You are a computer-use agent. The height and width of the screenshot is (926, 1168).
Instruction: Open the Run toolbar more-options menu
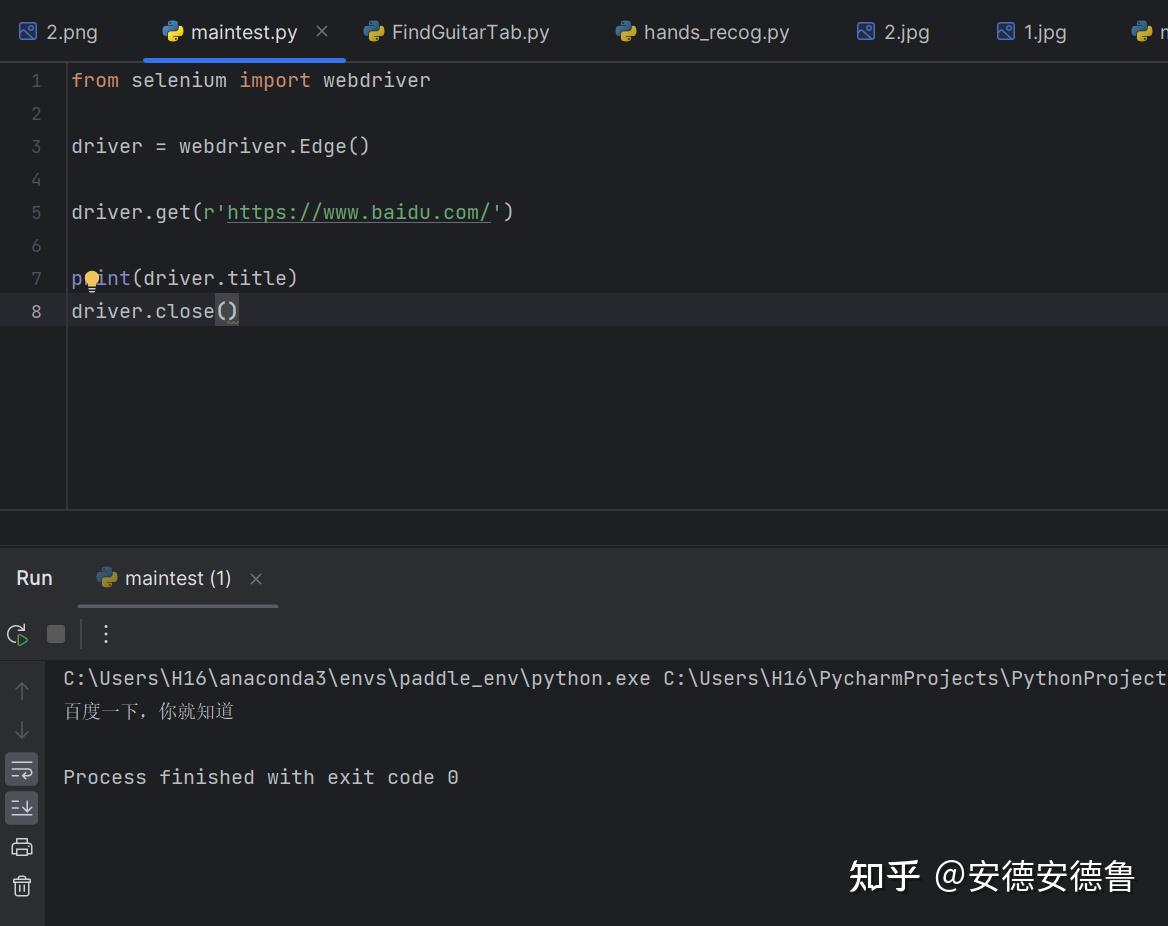tap(106, 634)
